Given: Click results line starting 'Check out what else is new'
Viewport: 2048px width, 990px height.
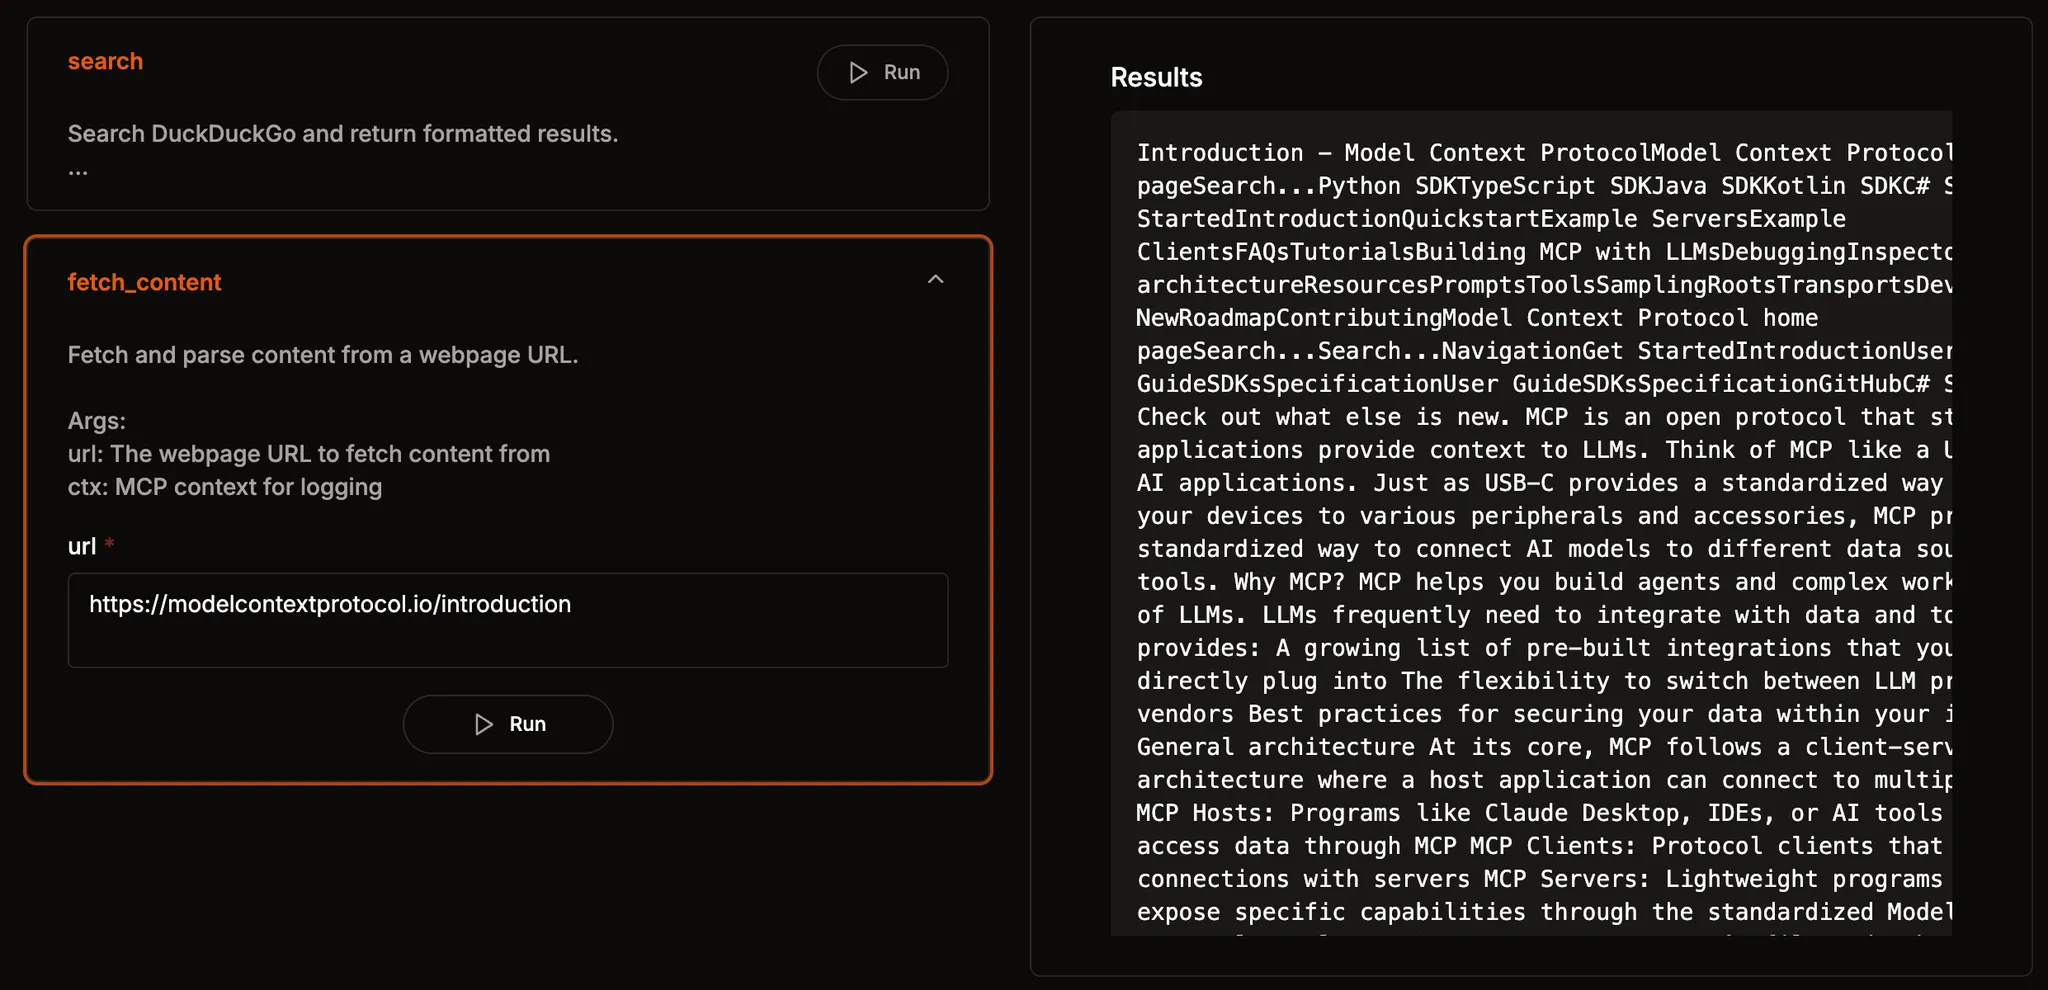Looking at the screenshot, I should [x=1544, y=417].
